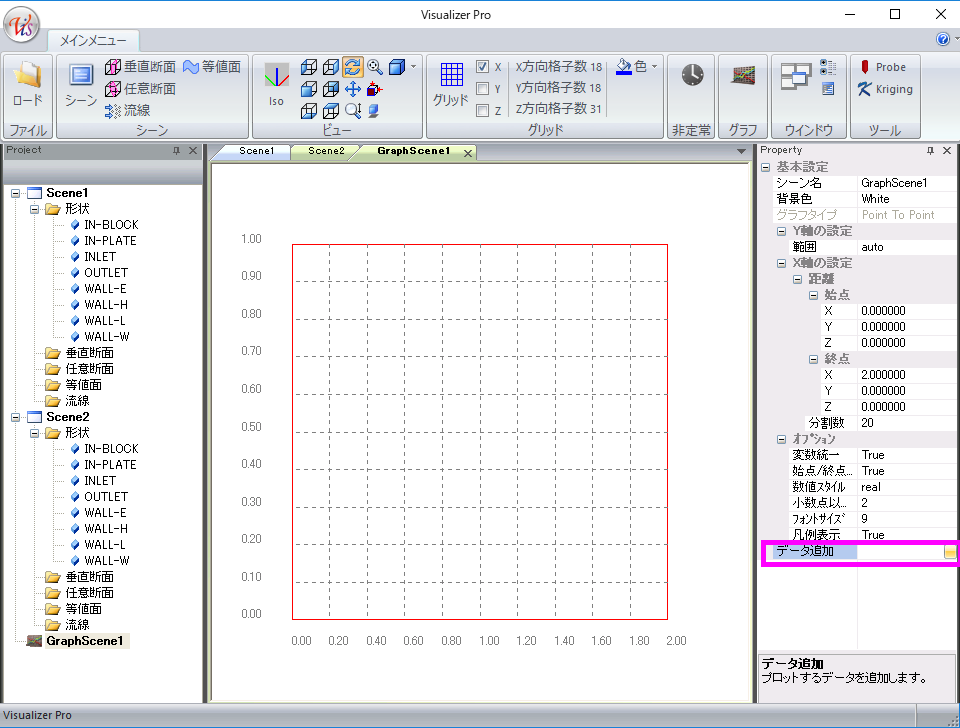Screen dimensions: 960x728
Task: Click the グラフ (Graph) icon
Action: (x=742, y=76)
